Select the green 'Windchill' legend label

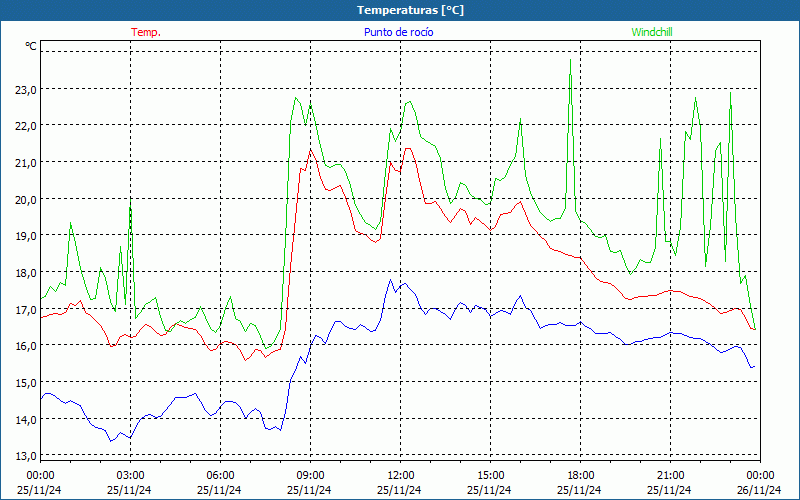coord(652,32)
